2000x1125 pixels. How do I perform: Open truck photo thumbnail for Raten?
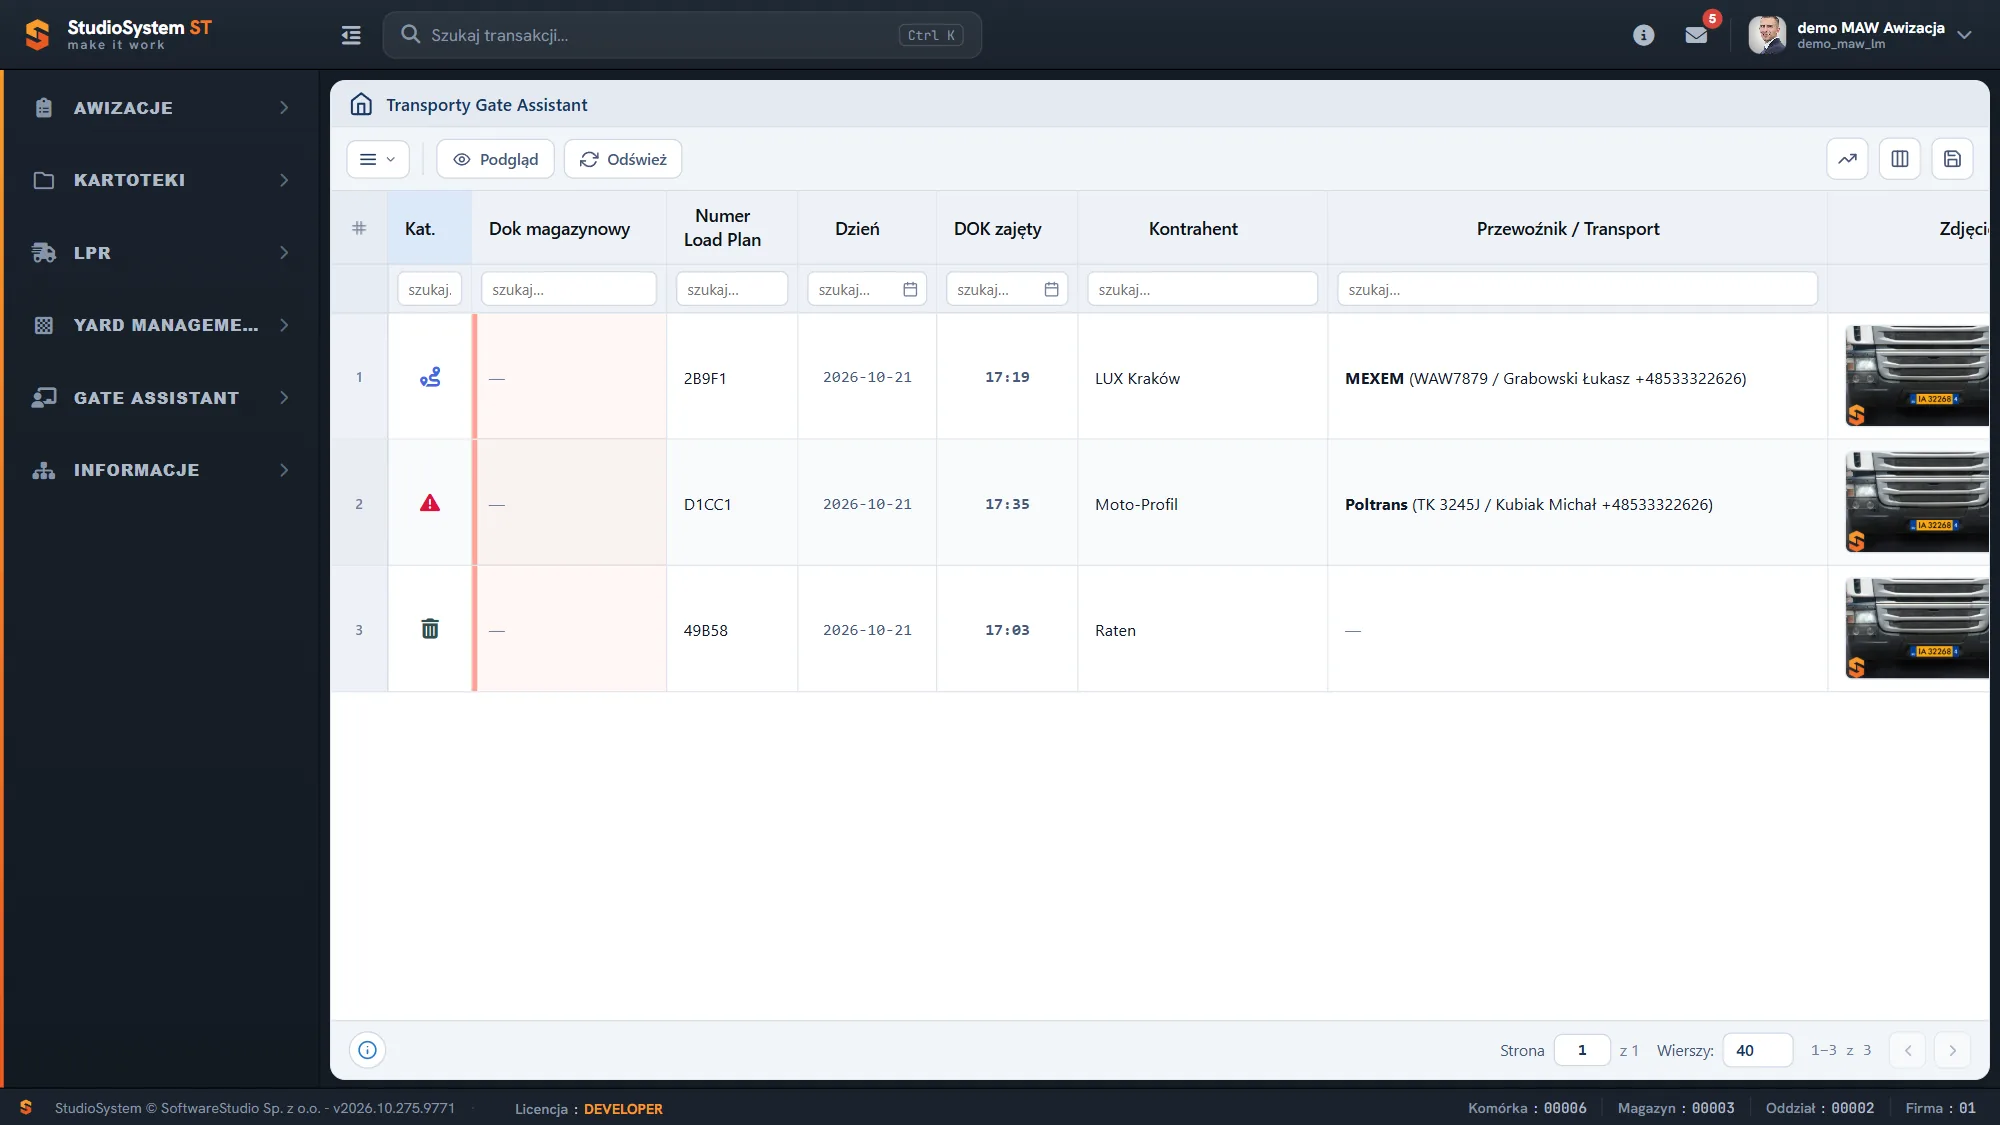pos(1917,628)
